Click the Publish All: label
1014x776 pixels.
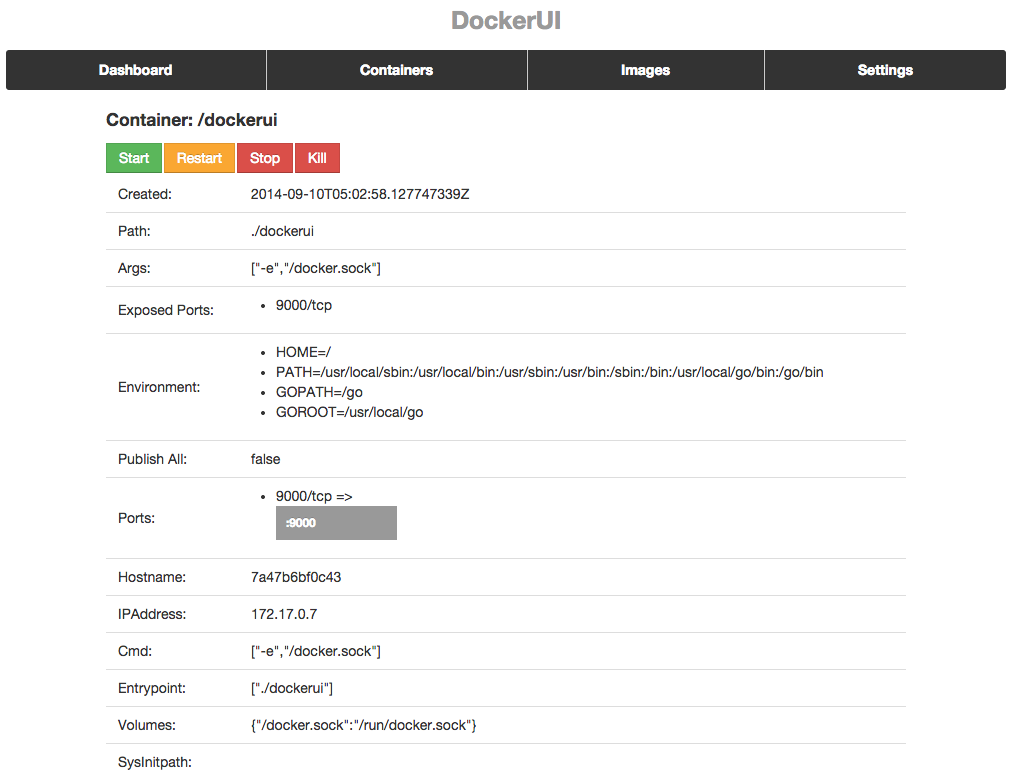[153, 459]
